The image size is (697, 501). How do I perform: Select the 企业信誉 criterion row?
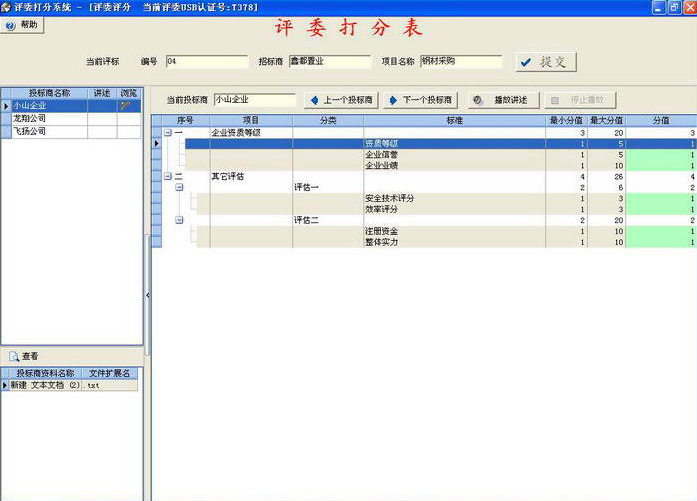(x=441, y=155)
